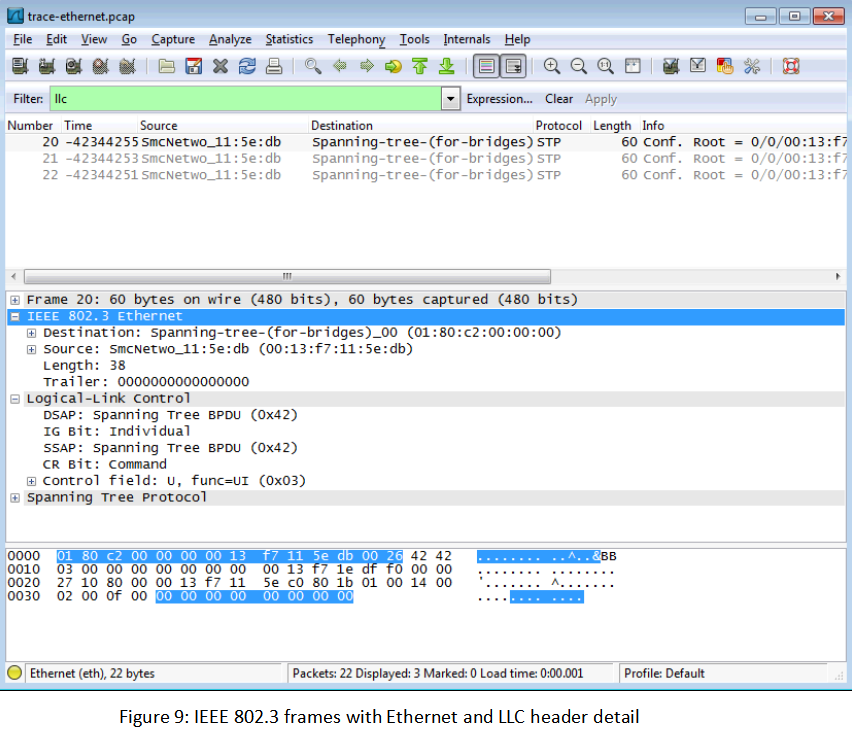Click the expert info yellow circle
This screenshot has width=852, height=731.
click(x=15, y=673)
